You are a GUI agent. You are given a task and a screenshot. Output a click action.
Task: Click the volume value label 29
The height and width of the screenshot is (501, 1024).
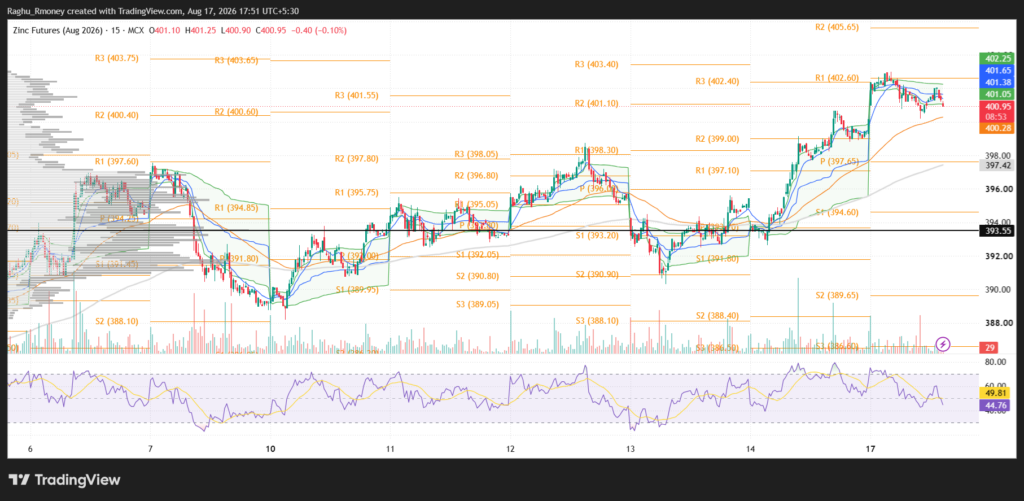[x=991, y=346]
